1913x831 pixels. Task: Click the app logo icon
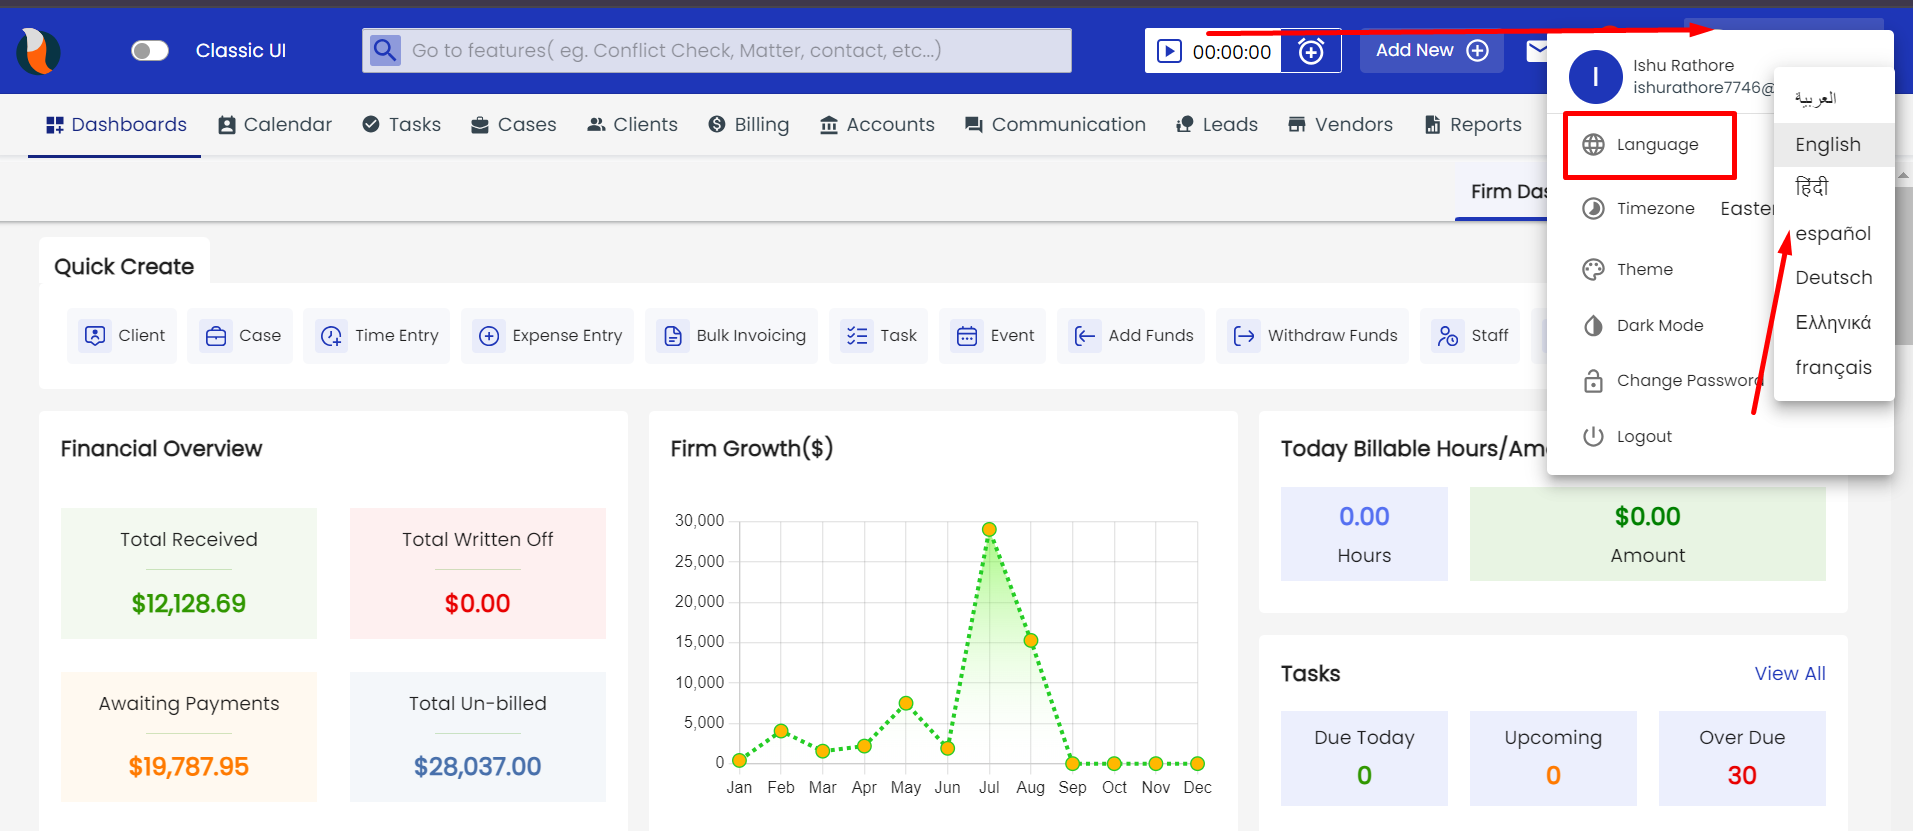tap(39, 51)
